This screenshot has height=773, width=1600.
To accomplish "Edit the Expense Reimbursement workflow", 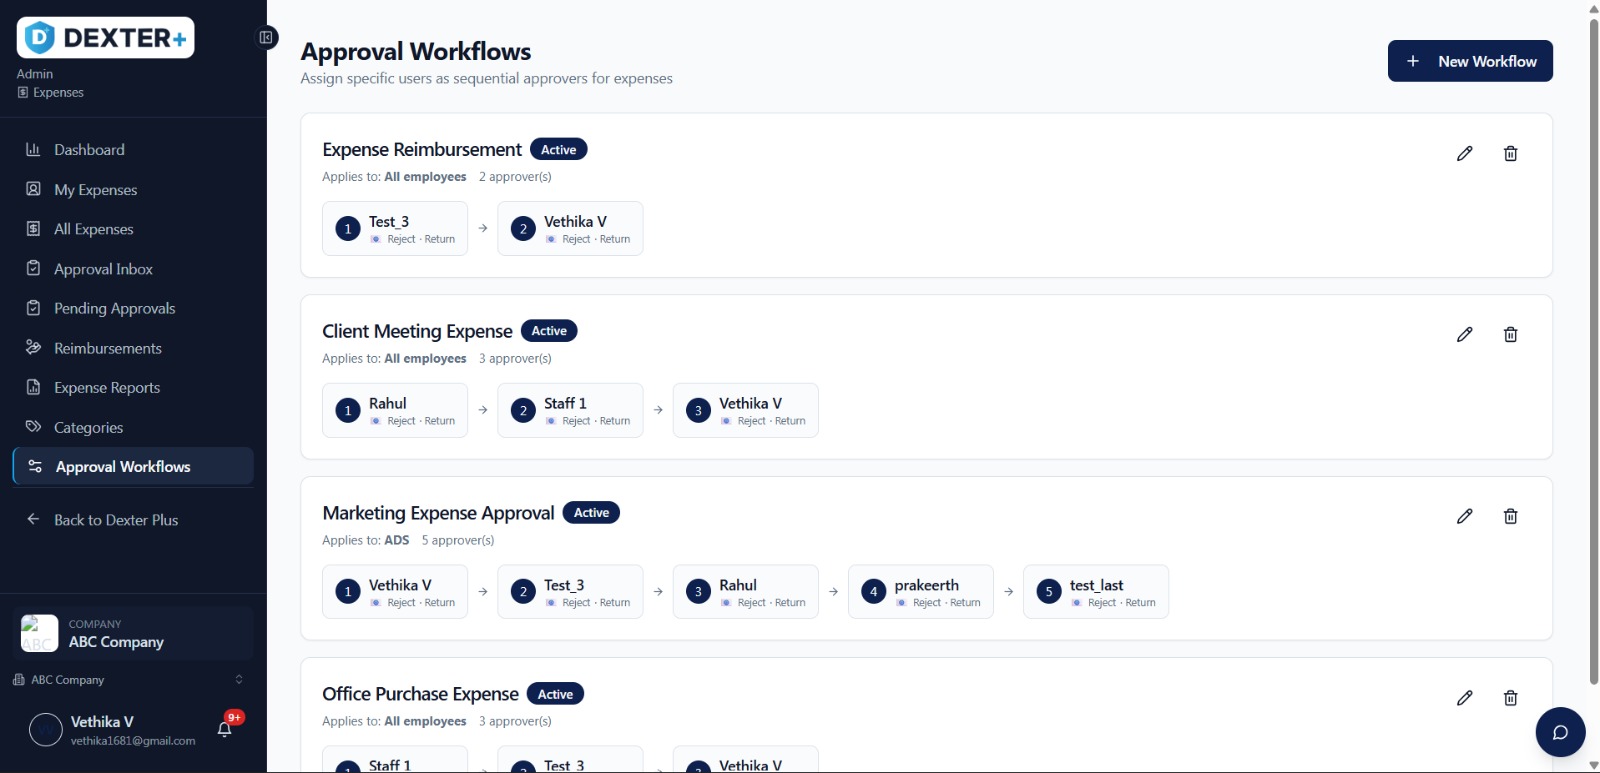I will click(x=1464, y=153).
